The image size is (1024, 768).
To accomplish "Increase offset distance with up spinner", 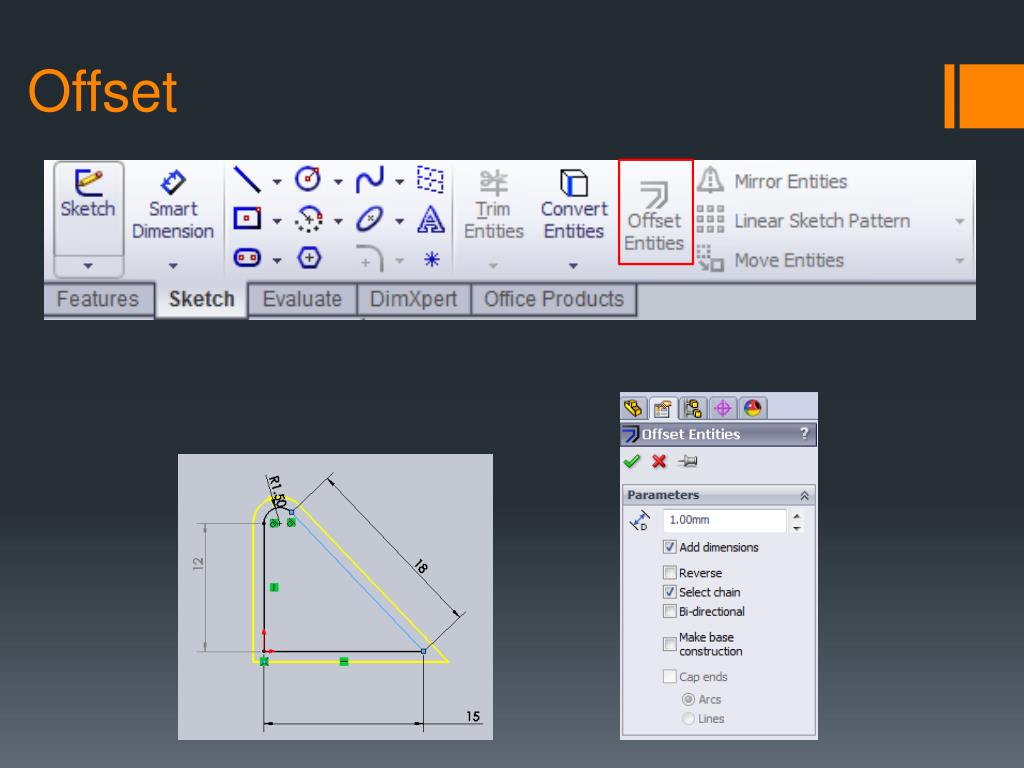I will [797, 516].
